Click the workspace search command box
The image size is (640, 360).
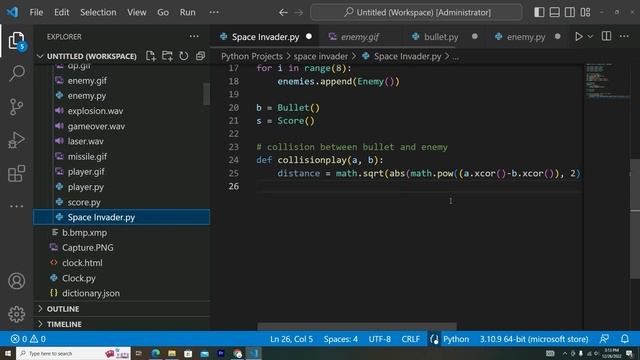pos(416,12)
